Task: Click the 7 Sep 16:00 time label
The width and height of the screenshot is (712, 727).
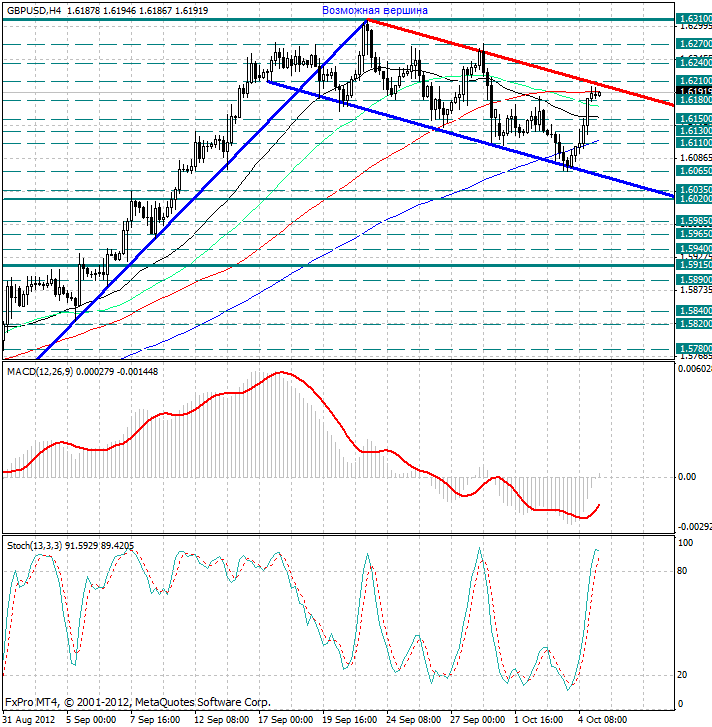Action: click(x=155, y=720)
